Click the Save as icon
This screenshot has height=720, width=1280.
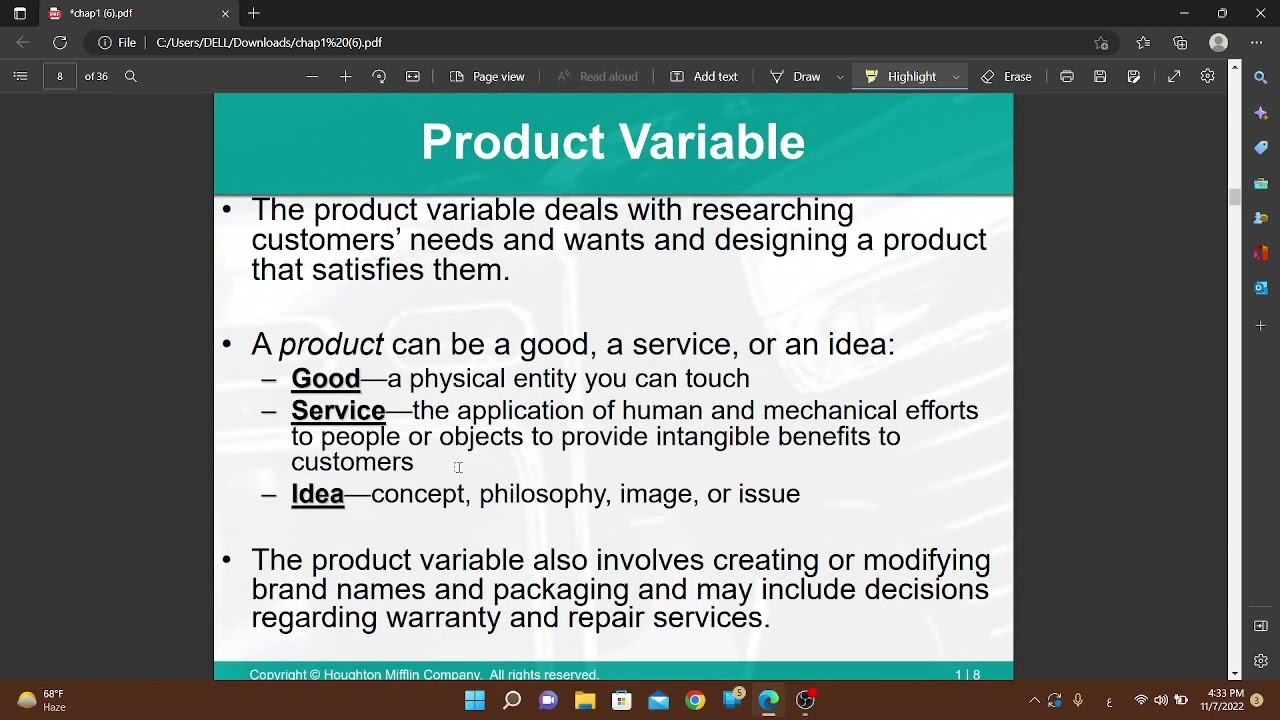pos(1134,76)
